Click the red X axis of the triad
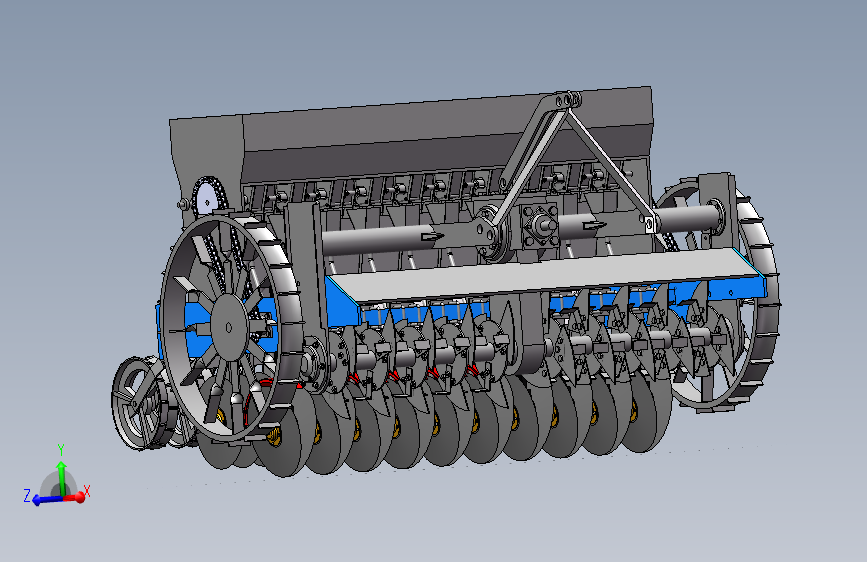 75,497
